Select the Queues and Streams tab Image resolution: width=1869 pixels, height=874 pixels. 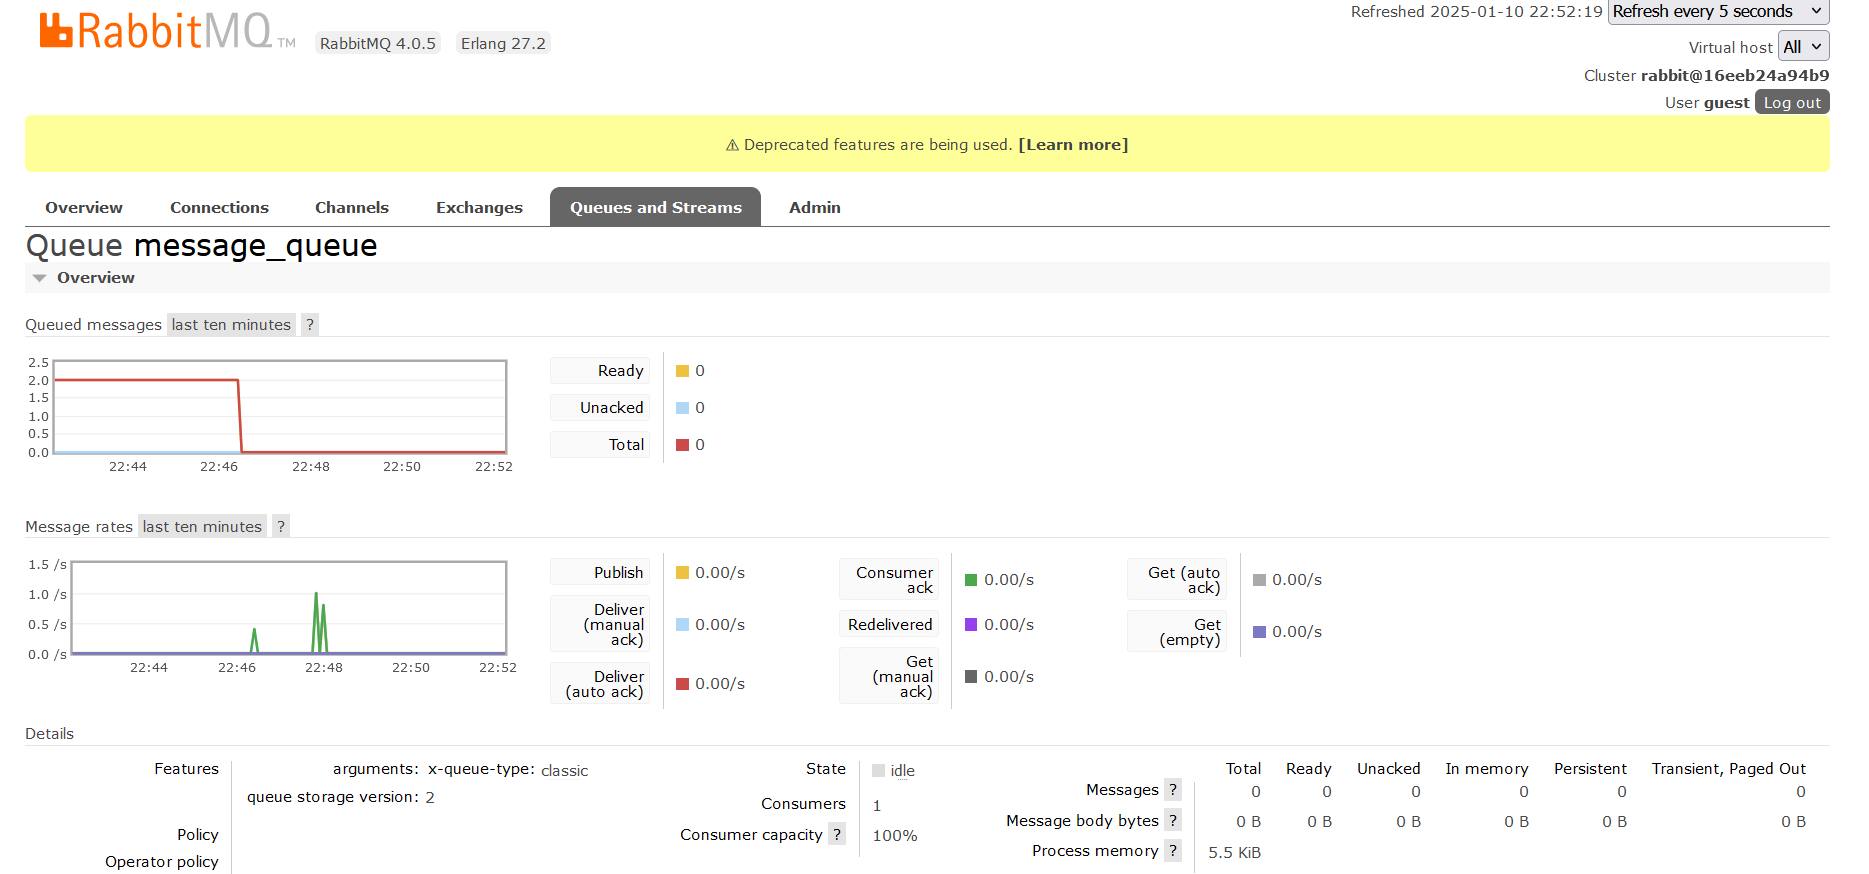pyautogui.click(x=655, y=207)
